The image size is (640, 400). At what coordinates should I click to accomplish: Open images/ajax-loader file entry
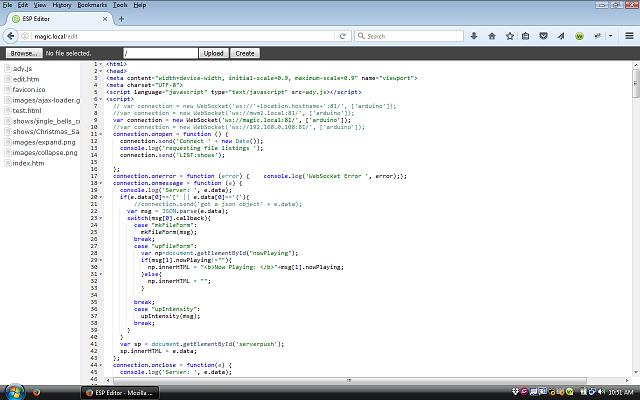pyautogui.click(x=46, y=100)
